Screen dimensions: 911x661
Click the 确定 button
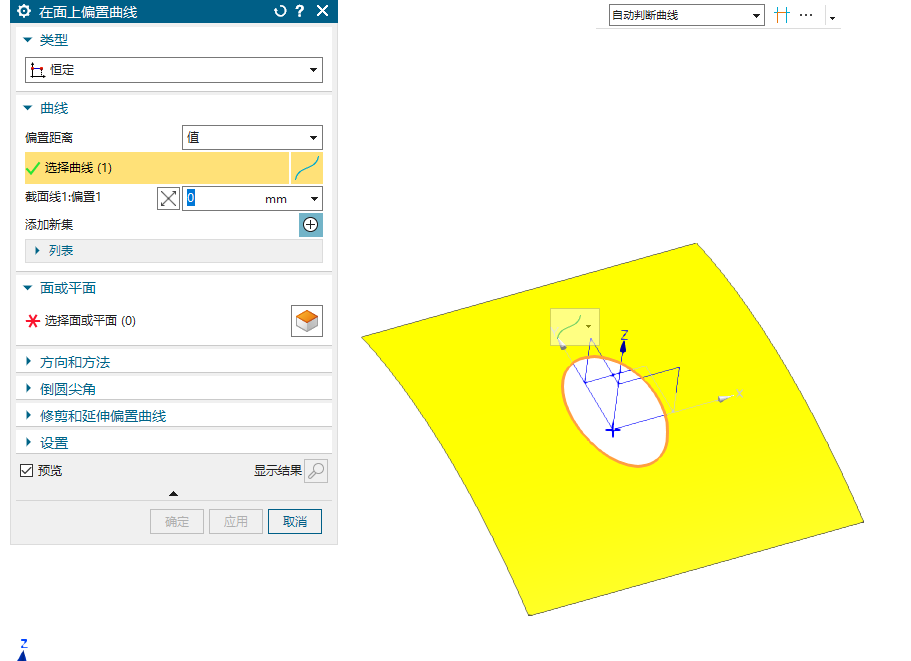(177, 522)
